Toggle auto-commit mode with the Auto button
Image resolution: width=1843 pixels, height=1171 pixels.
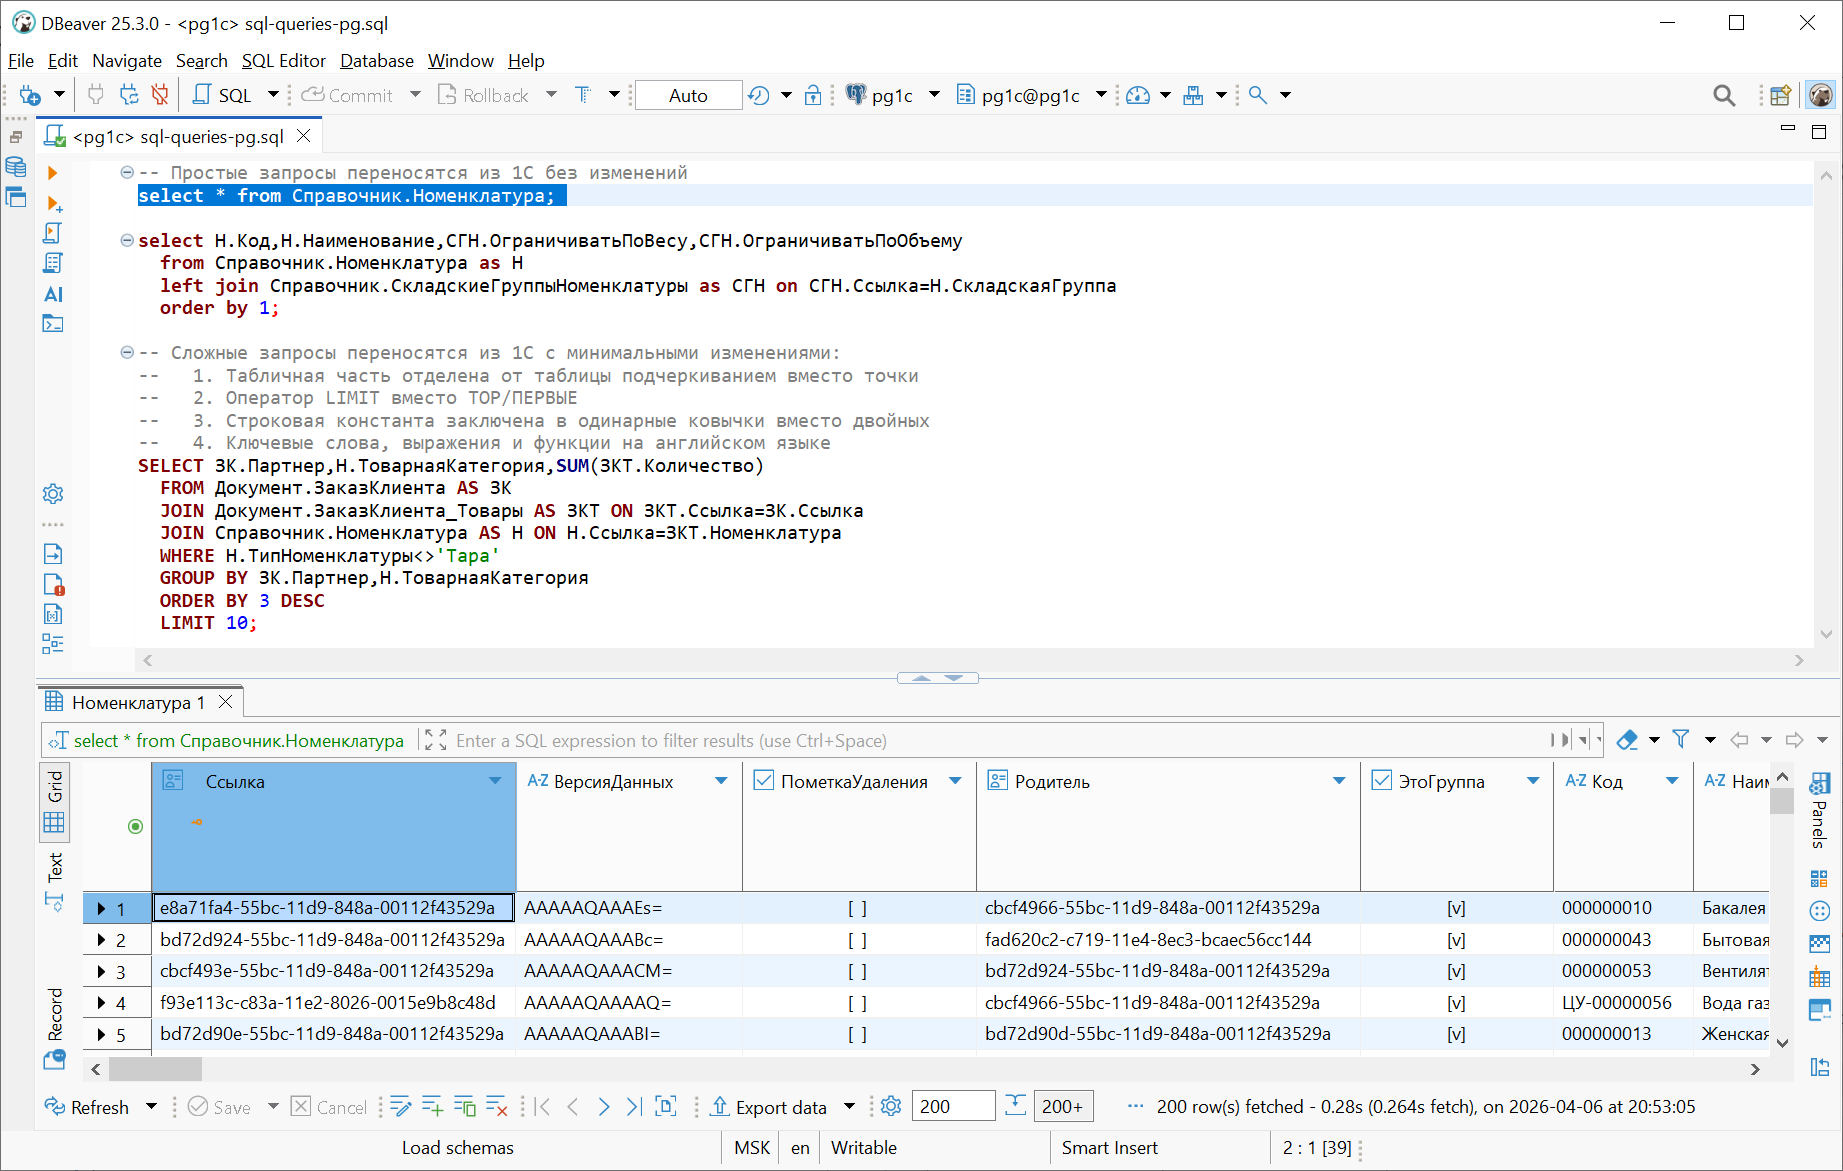coord(688,94)
